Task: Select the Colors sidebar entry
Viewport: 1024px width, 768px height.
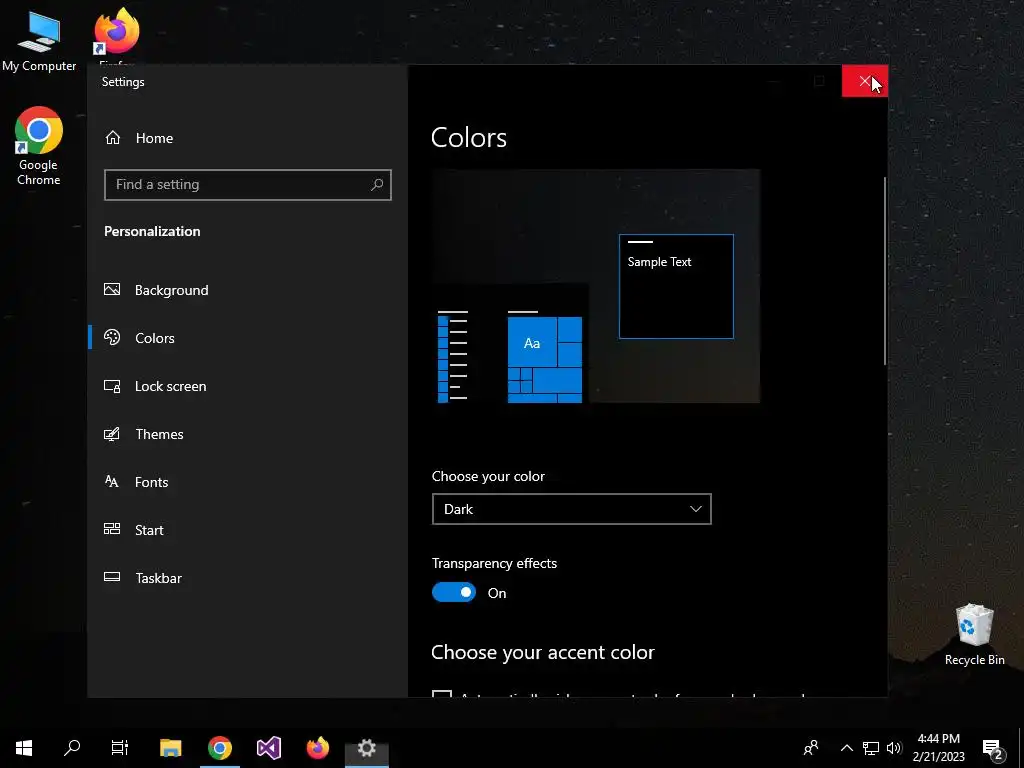Action: pyautogui.click(x=154, y=338)
